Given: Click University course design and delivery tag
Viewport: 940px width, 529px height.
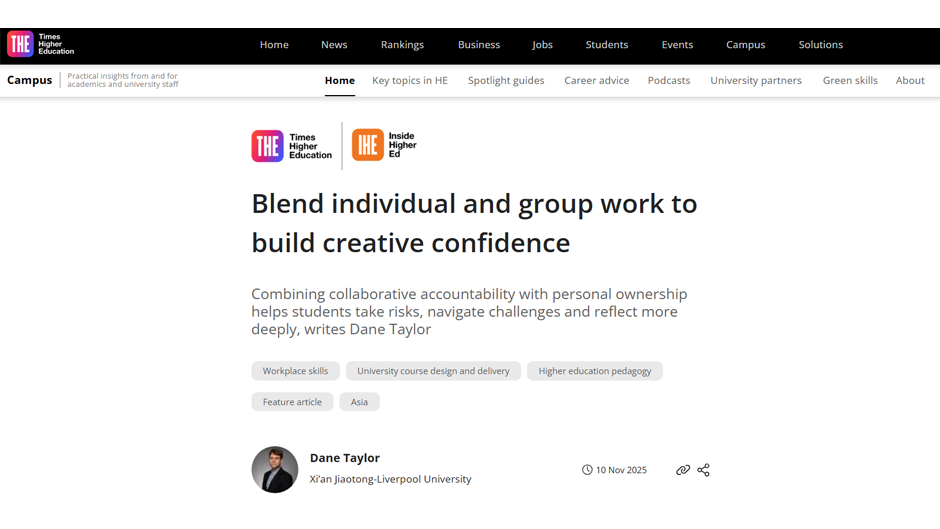Looking at the screenshot, I should point(433,371).
